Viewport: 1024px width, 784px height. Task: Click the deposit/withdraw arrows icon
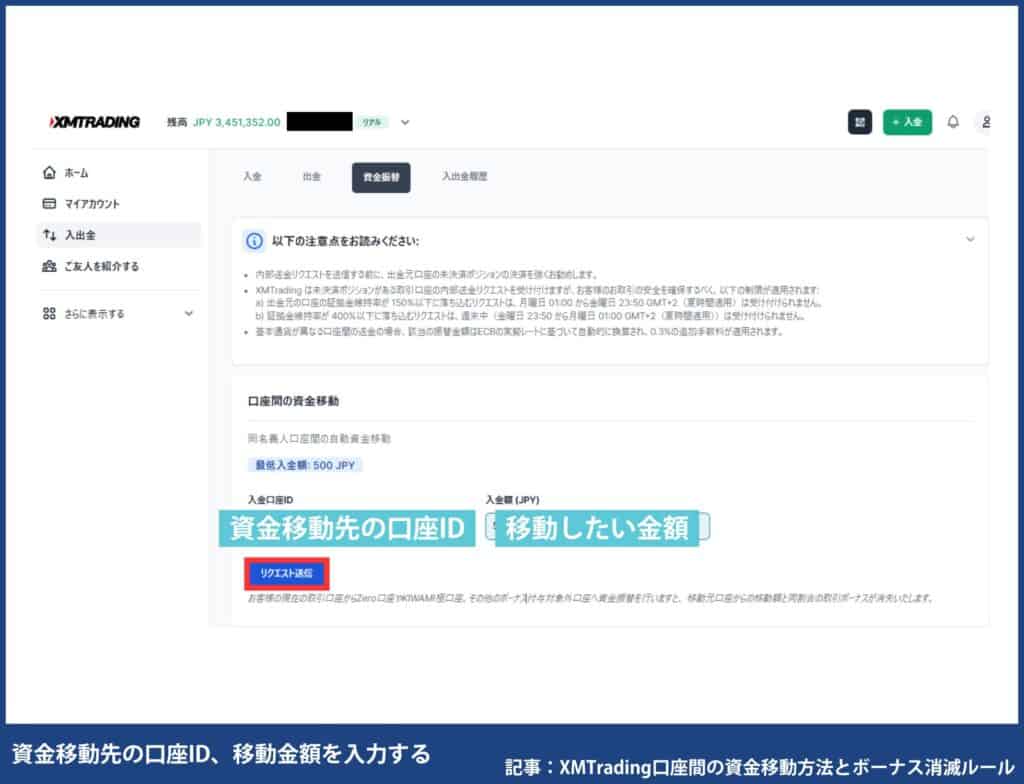point(49,235)
